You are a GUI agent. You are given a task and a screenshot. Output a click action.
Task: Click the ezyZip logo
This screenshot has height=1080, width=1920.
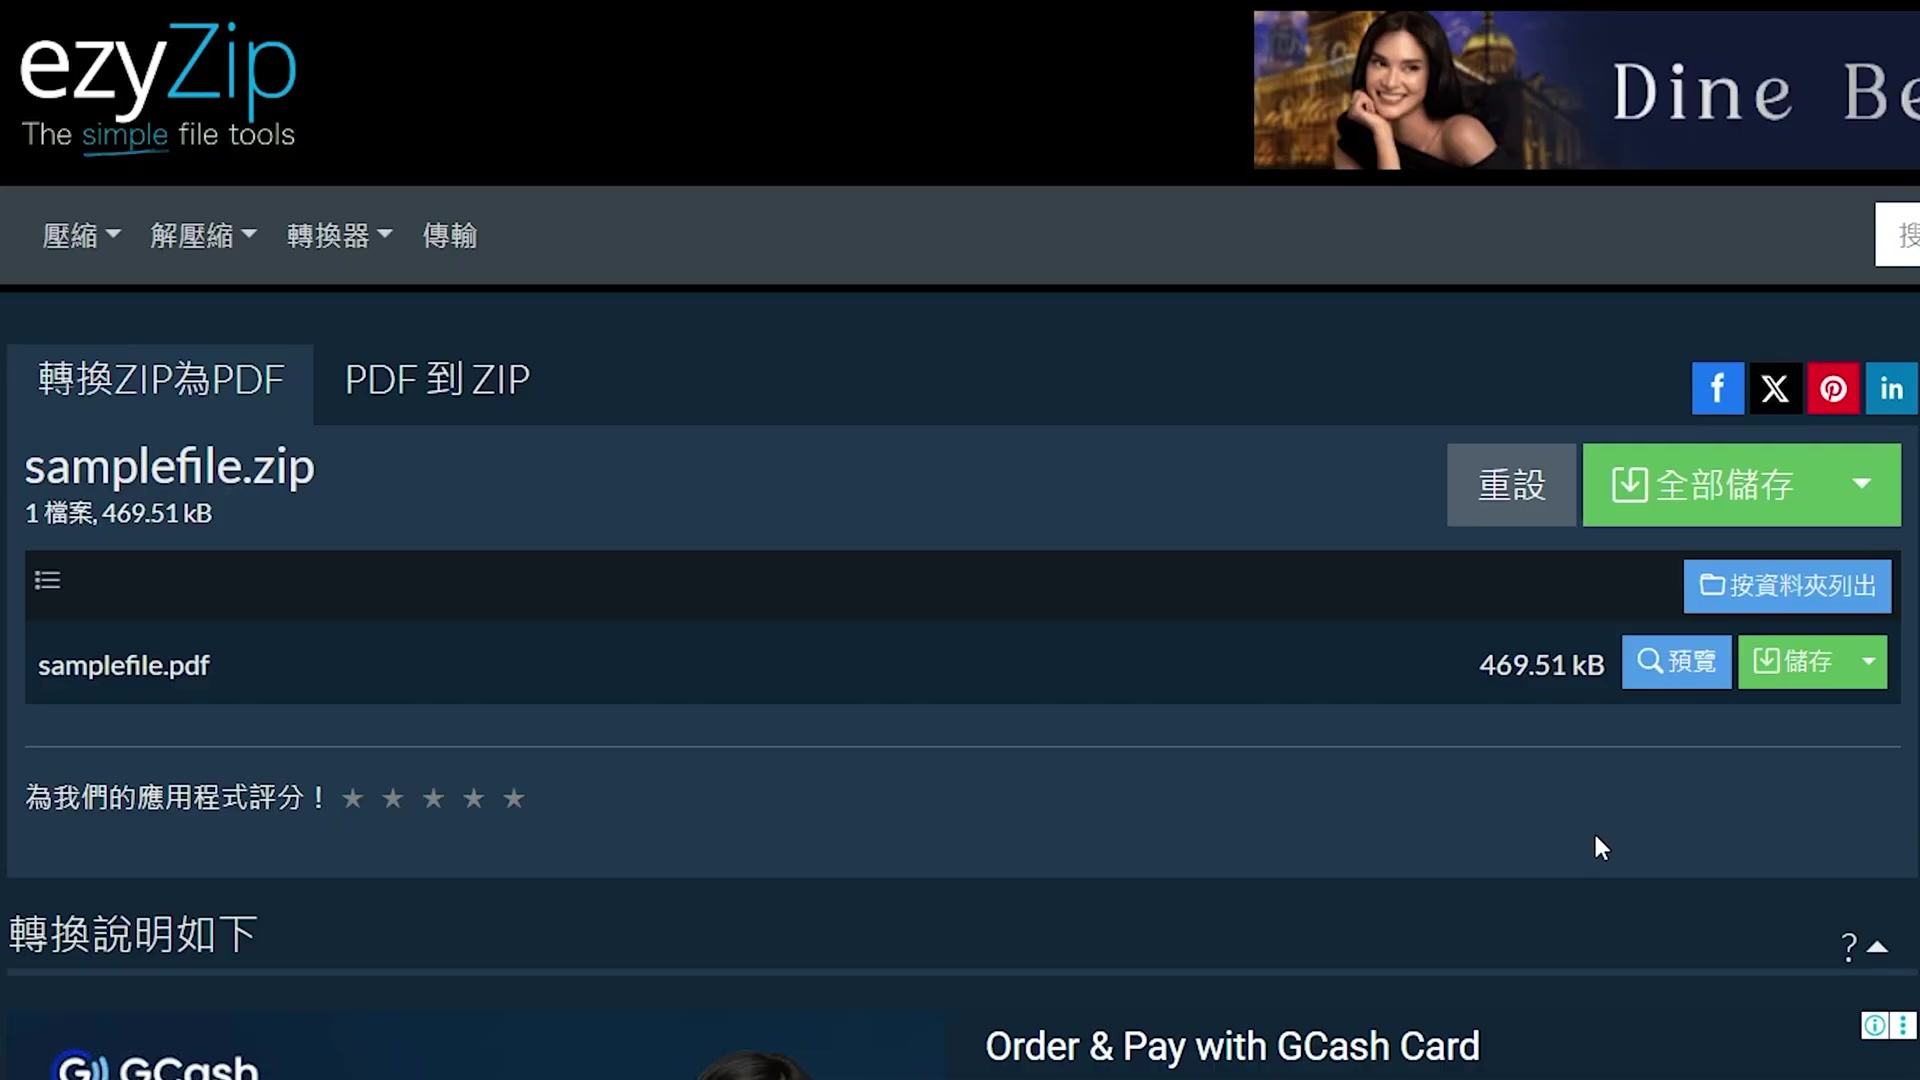point(158,88)
